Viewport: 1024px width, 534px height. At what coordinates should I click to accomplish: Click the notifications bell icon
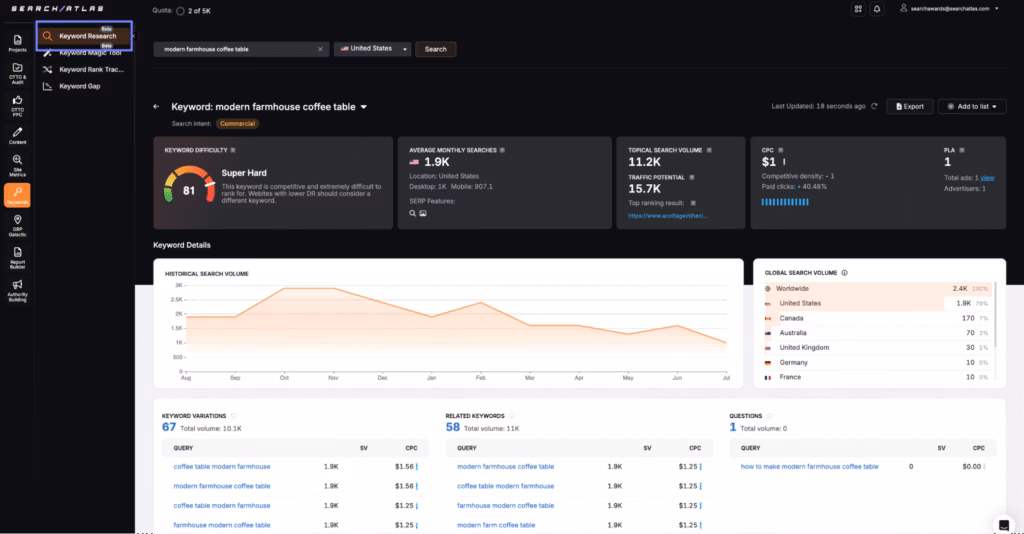coord(877,9)
